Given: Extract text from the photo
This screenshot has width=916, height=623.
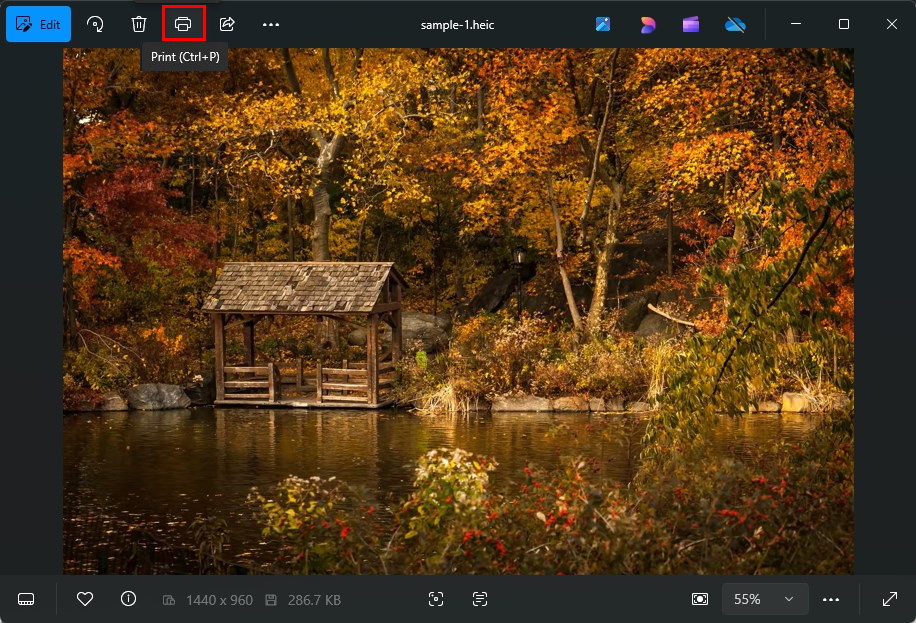Looking at the screenshot, I should tap(480, 598).
